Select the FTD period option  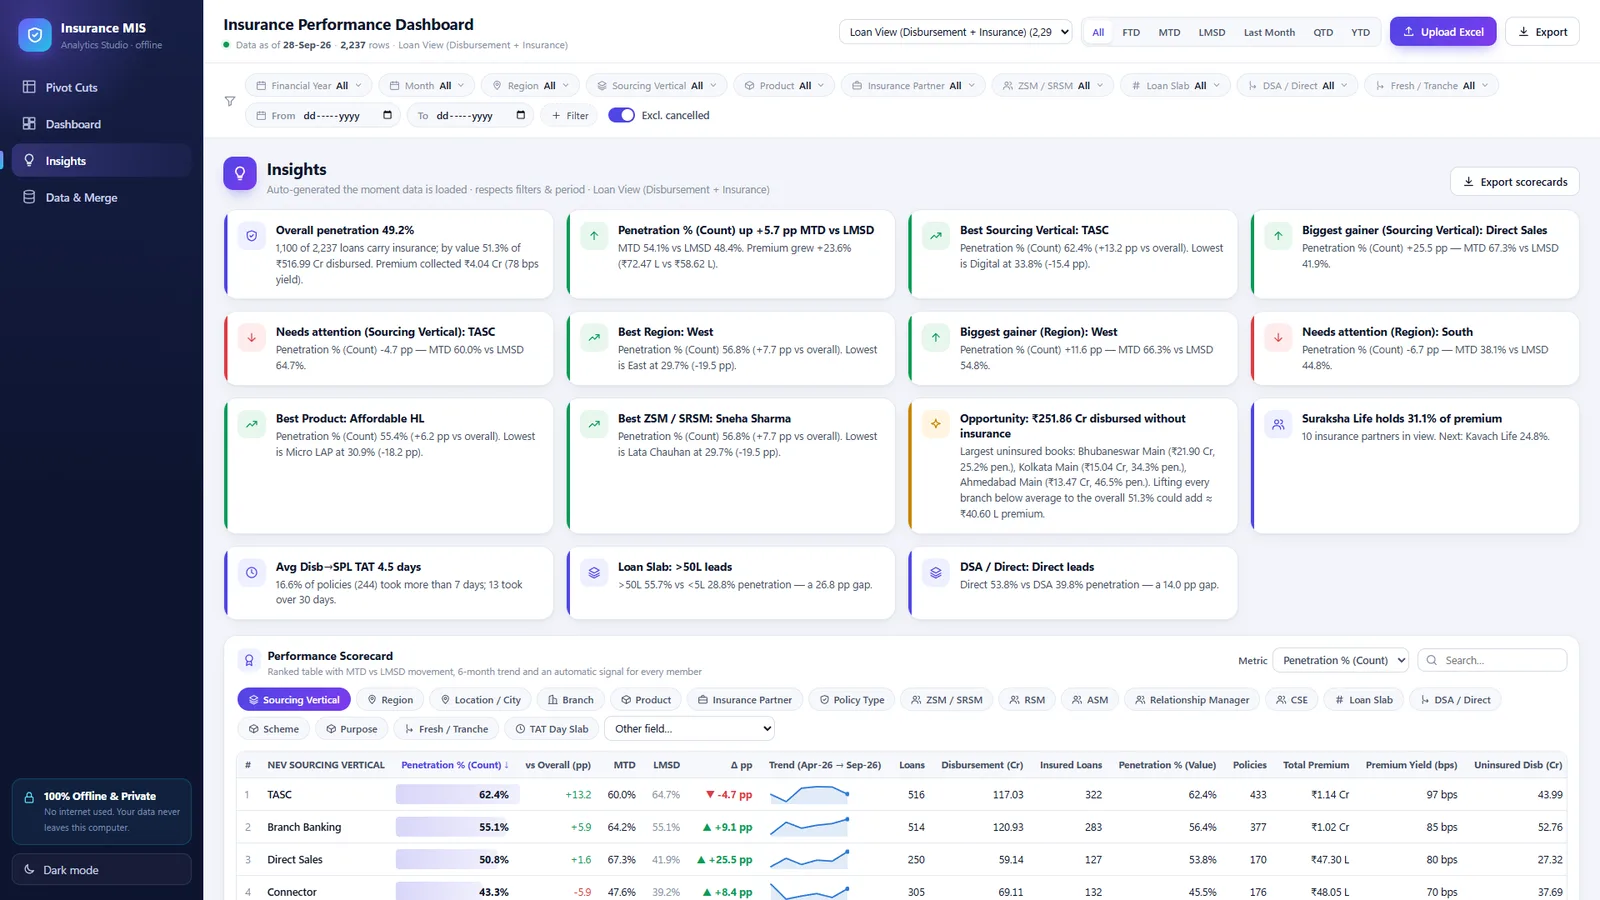pyautogui.click(x=1131, y=32)
